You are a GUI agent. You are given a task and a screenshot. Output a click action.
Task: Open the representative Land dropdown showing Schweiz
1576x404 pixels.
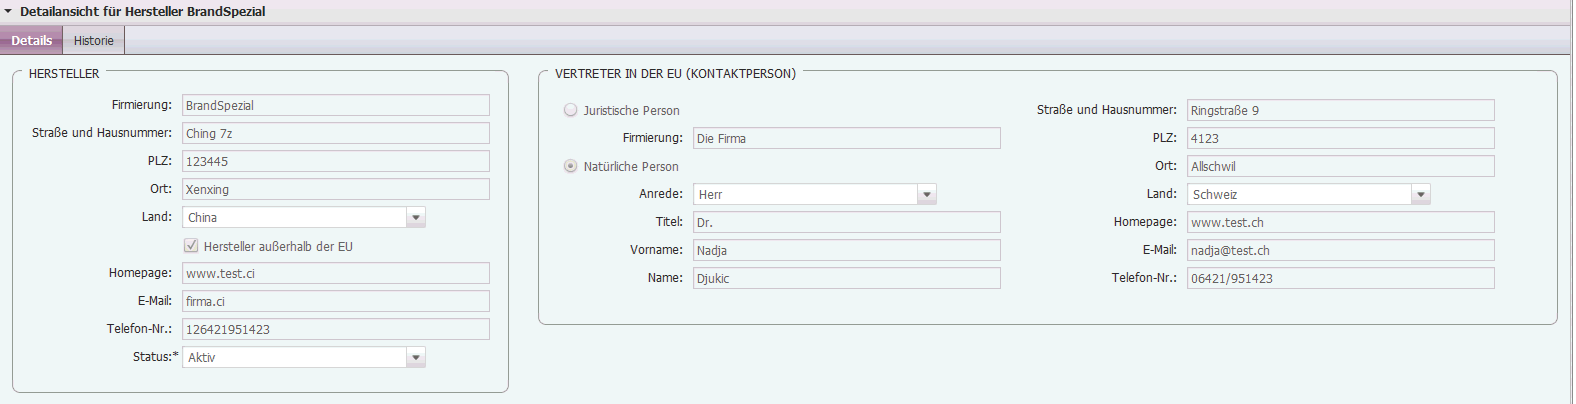(x=1421, y=194)
